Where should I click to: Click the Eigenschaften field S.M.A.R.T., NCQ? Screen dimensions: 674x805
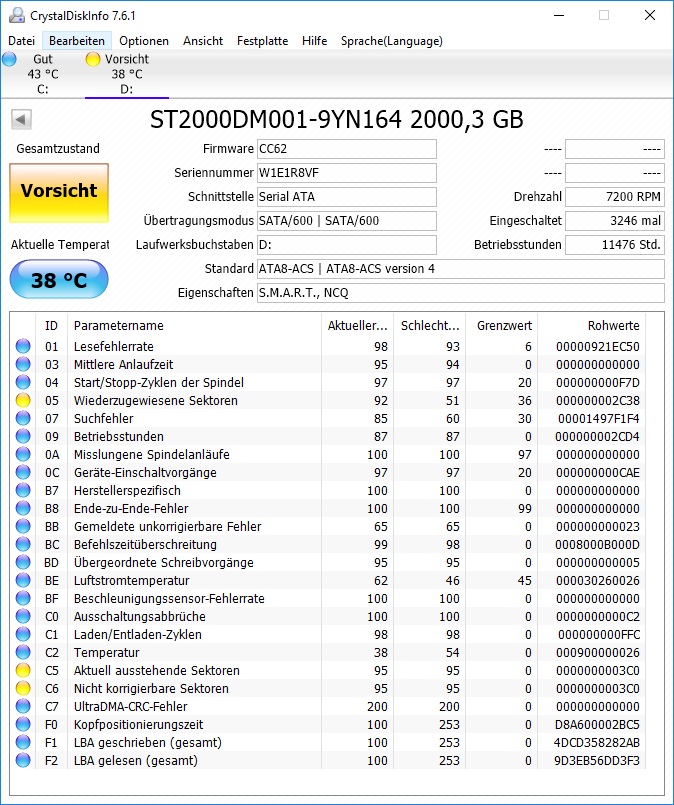pyautogui.click(x=460, y=293)
